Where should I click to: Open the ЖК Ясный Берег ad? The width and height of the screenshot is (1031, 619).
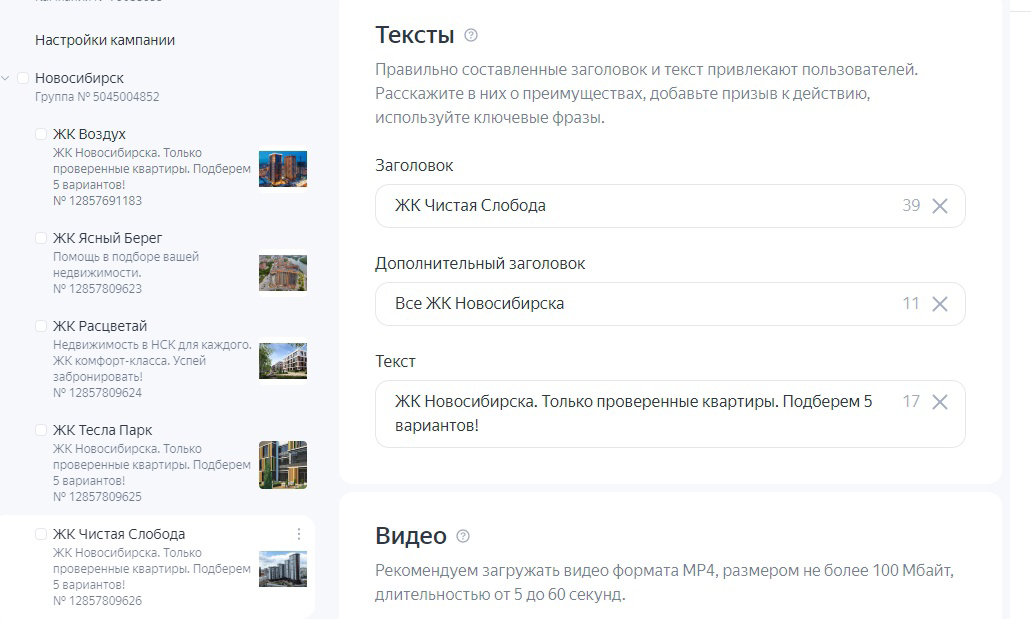[x=107, y=238]
